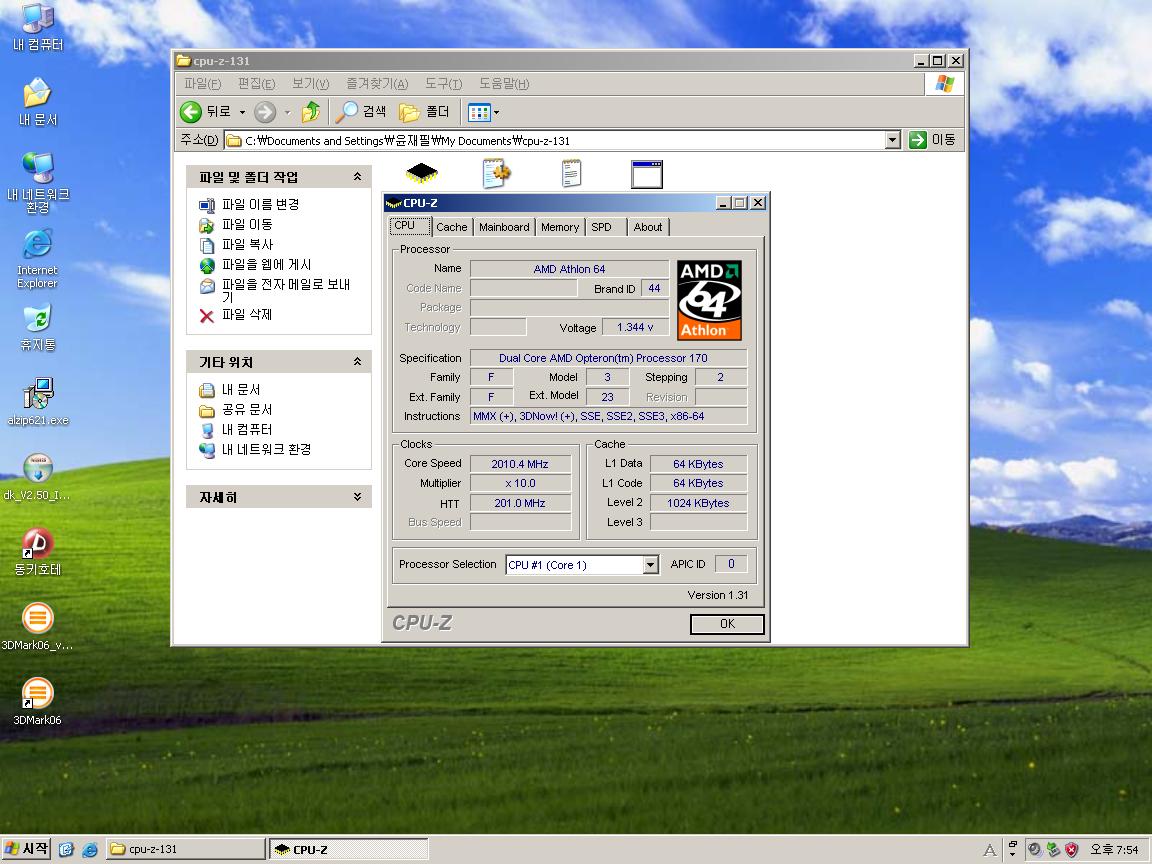The height and width of the screenshot is (864, 1152).
Task: Click 파일 이름 변경 rename link
Action: click(250, 204)
